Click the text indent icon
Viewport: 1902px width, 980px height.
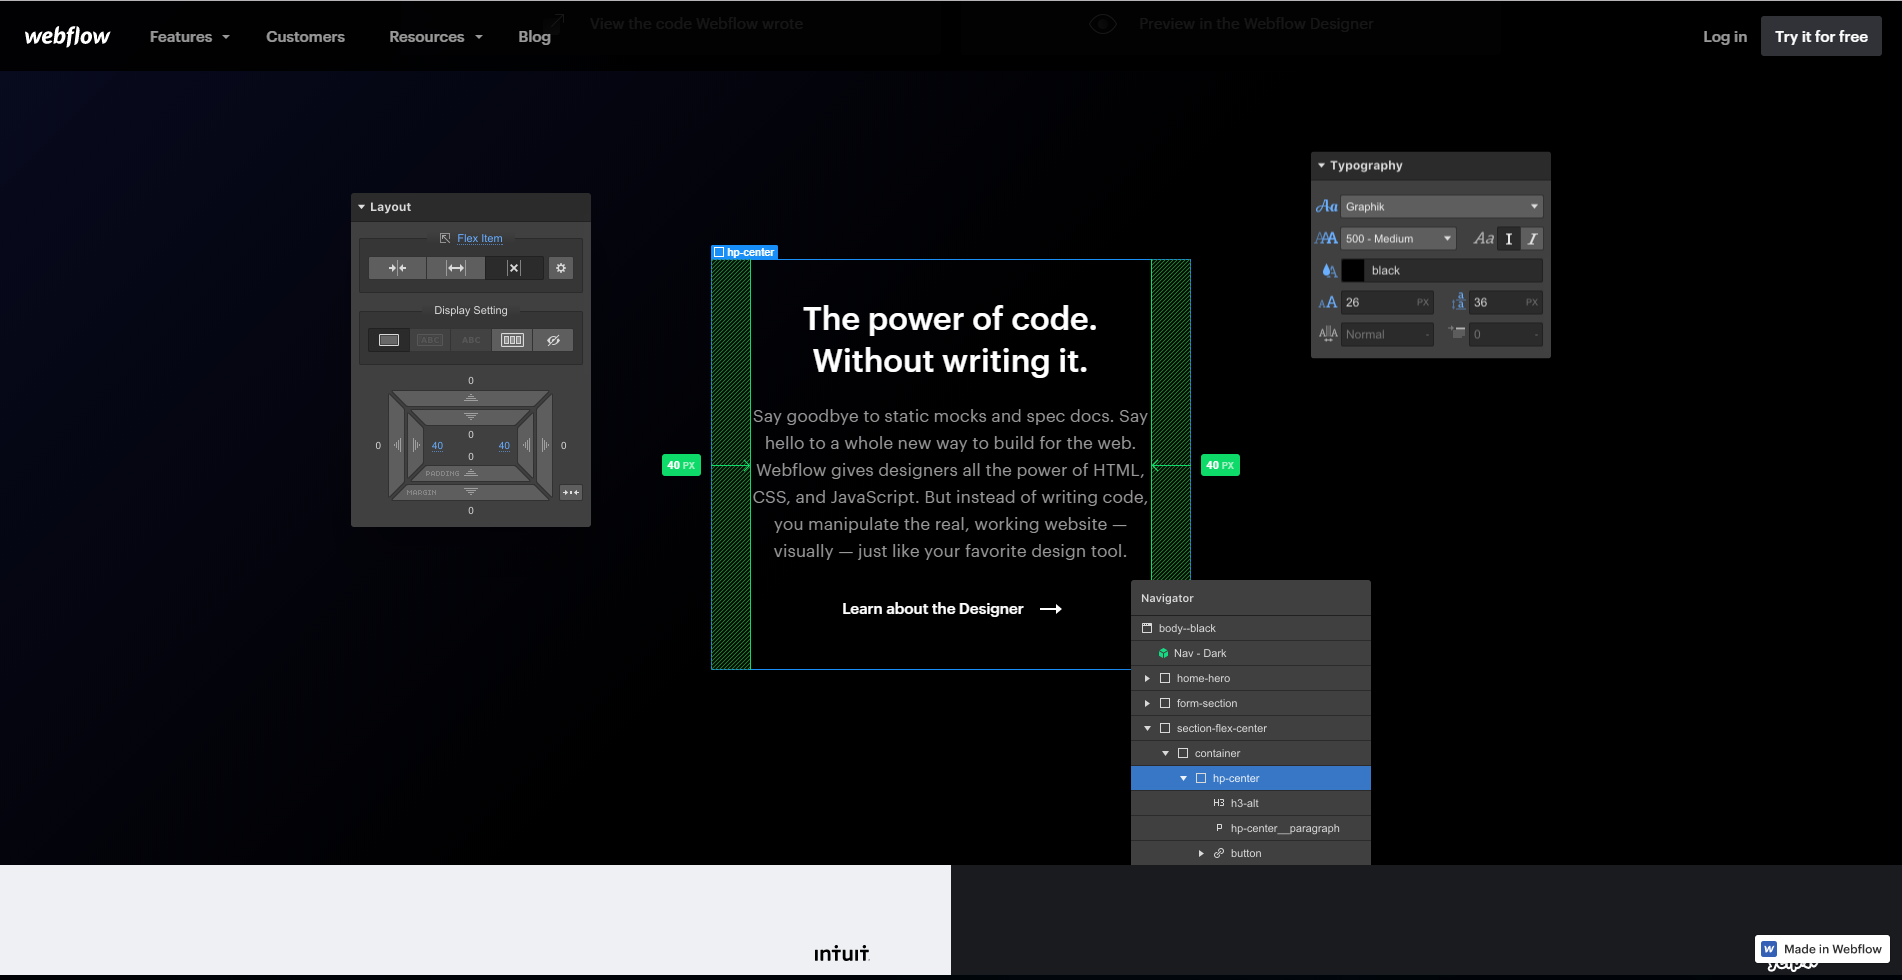click(x=1457, y=333)
